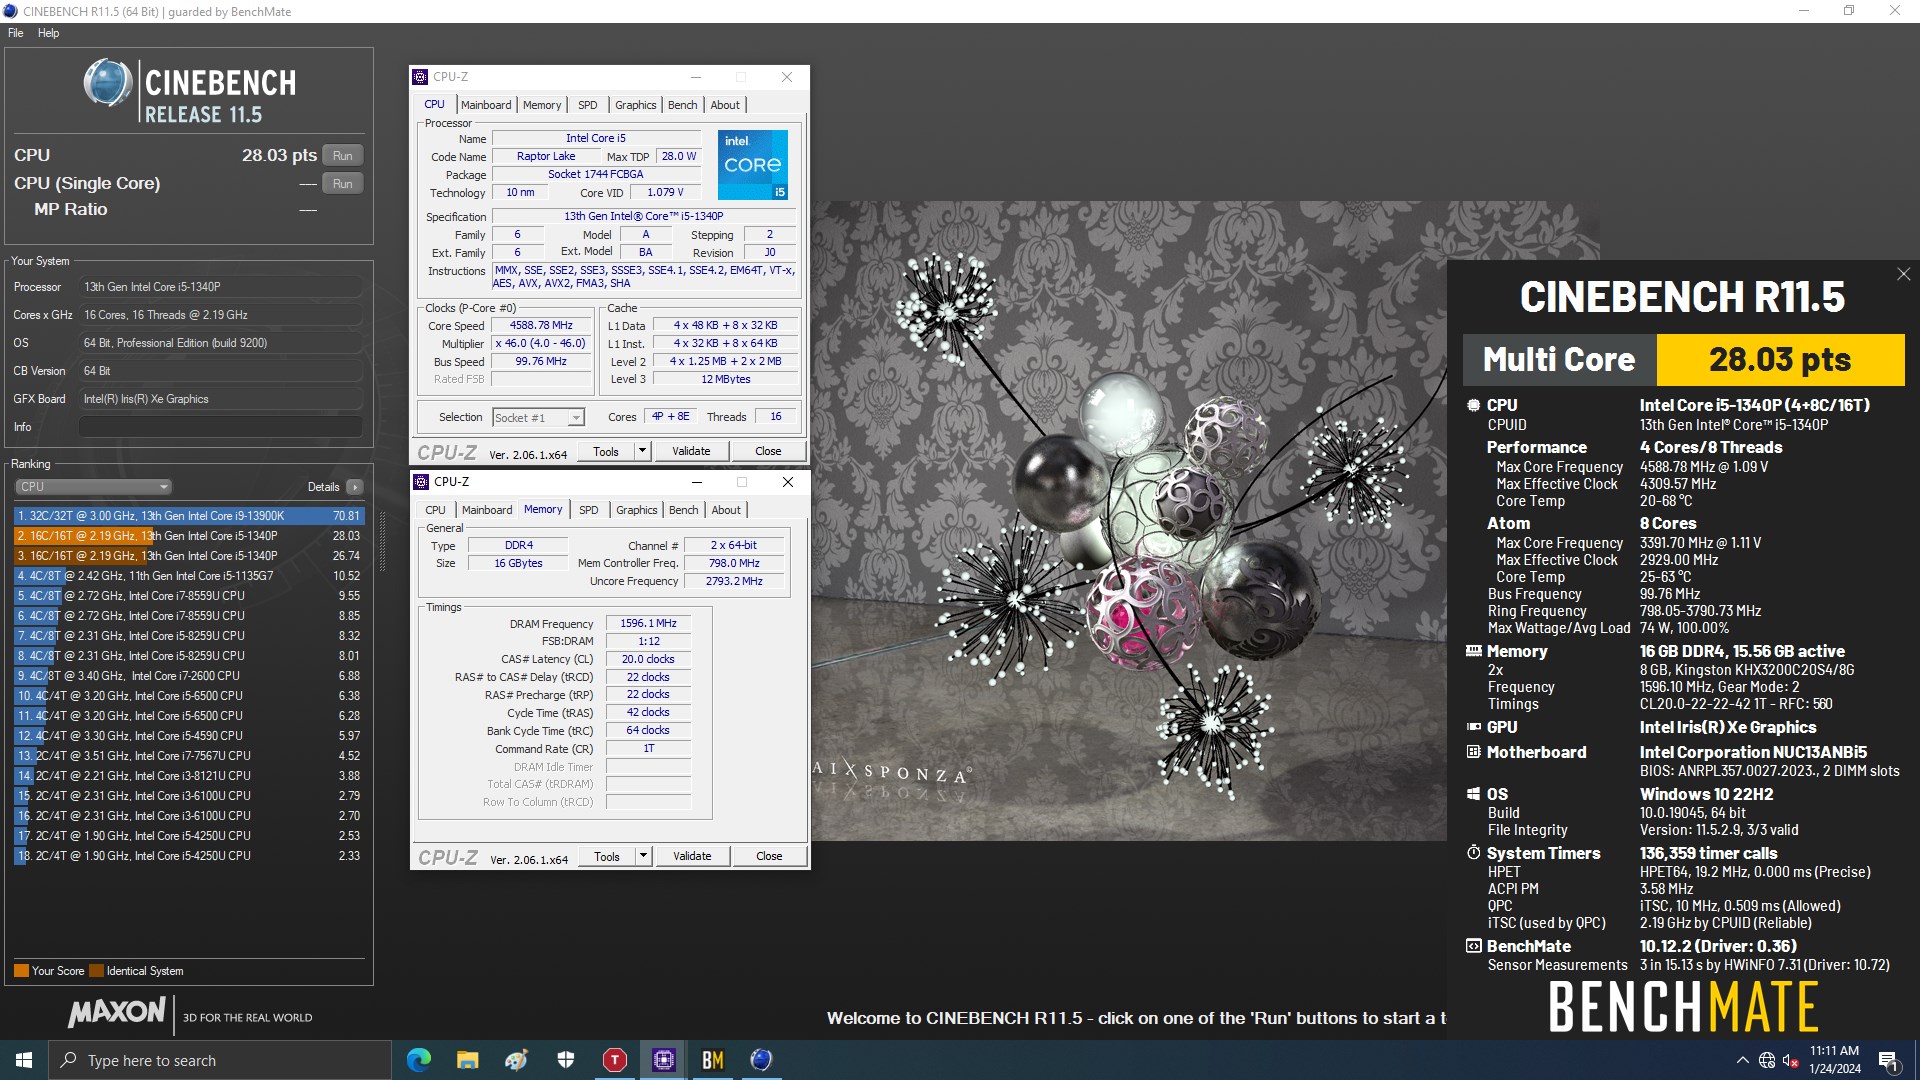Open Graphics tab in lower CPU-Z
Image resolution: width=1920 pixels, height=1080 pixels.
(x=637, y=510)
